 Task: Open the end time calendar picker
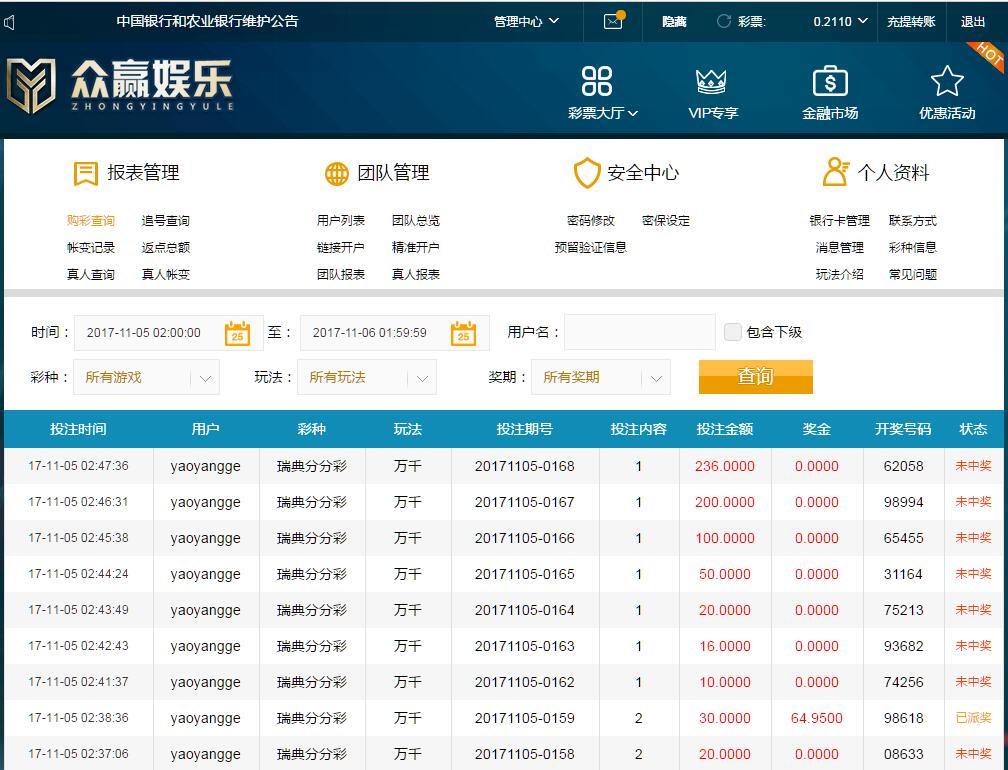click(x=463, y=333)
